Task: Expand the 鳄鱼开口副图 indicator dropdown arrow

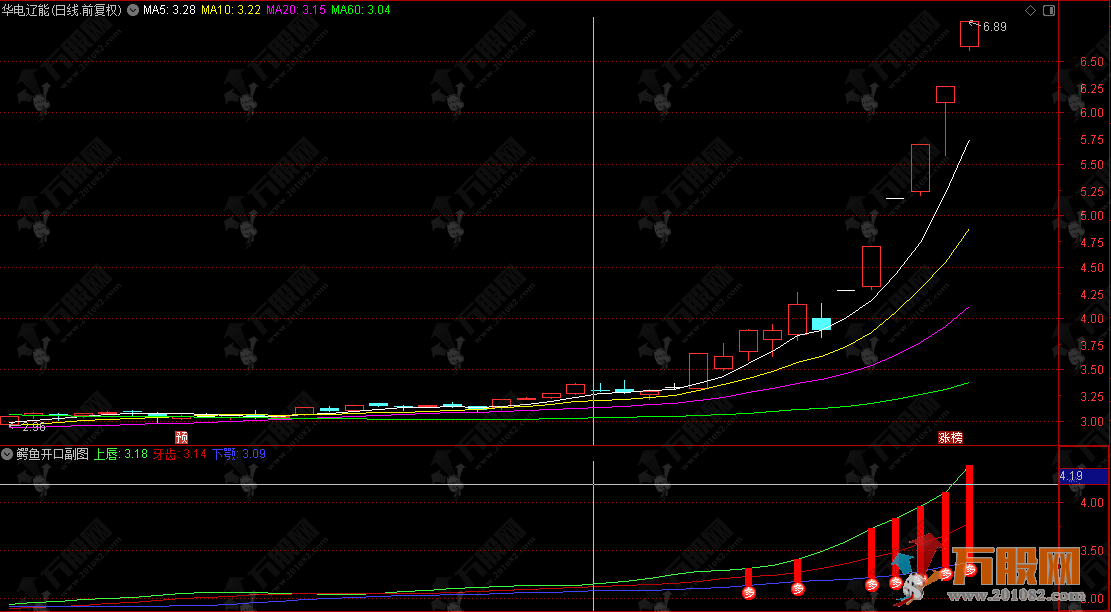Action: pyautogui.click(x=7, y=454)
